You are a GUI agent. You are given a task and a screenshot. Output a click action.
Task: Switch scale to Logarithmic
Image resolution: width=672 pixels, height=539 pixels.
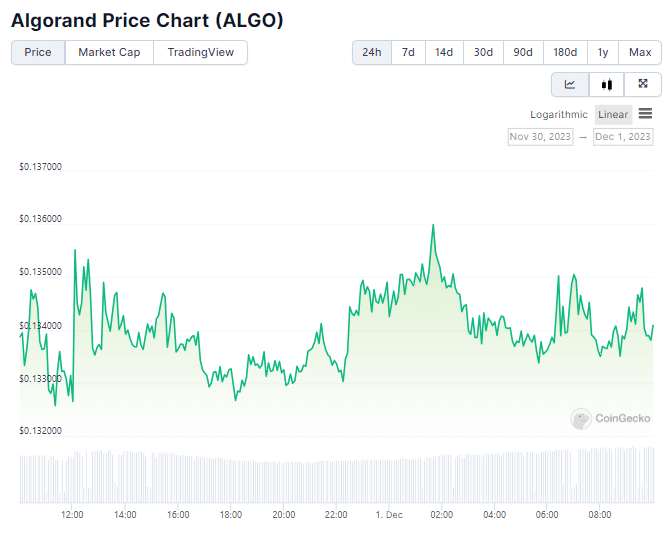[558, 114]
